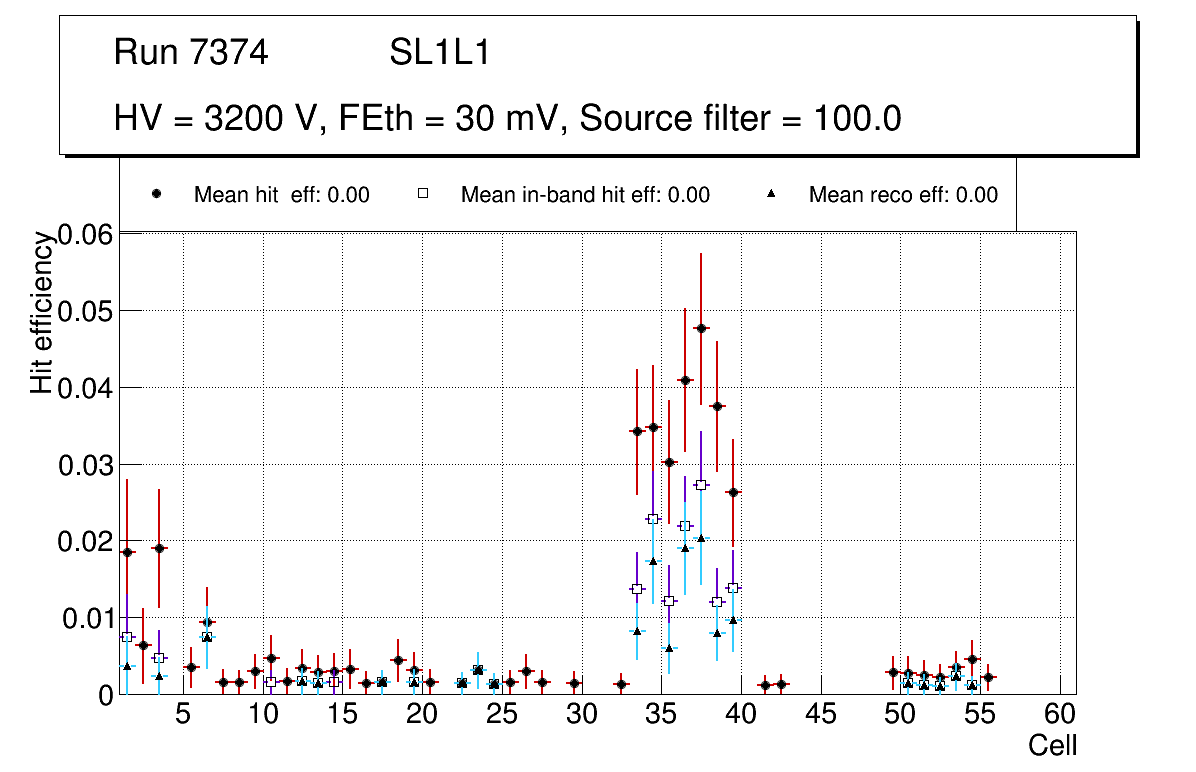Select the "Run 7374" title text
The image size is (1196, 772).
(x=191, y=53)
